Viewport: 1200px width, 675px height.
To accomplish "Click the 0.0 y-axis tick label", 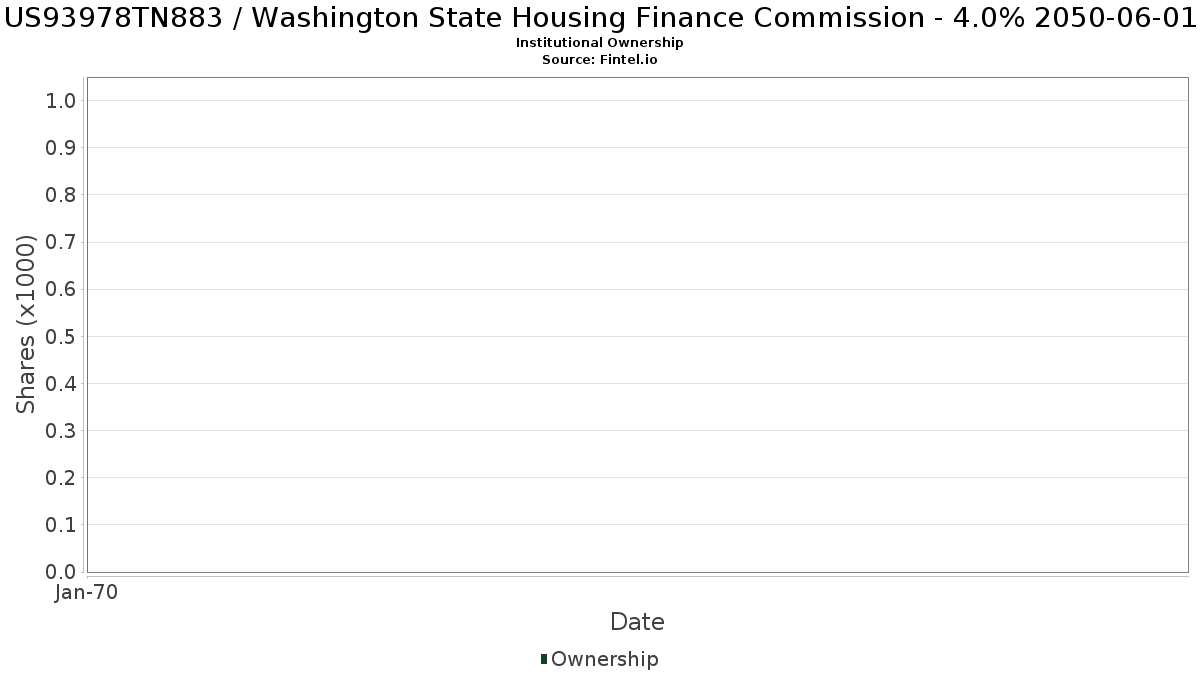I will tap(61, 572).
